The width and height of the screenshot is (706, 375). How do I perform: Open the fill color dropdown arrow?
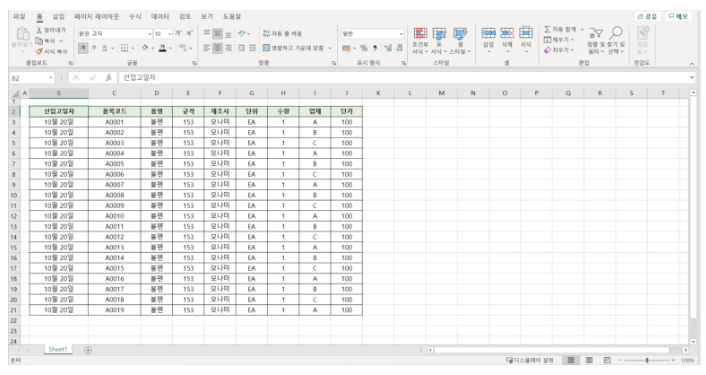pyautogui.click(x=153, y=48)
